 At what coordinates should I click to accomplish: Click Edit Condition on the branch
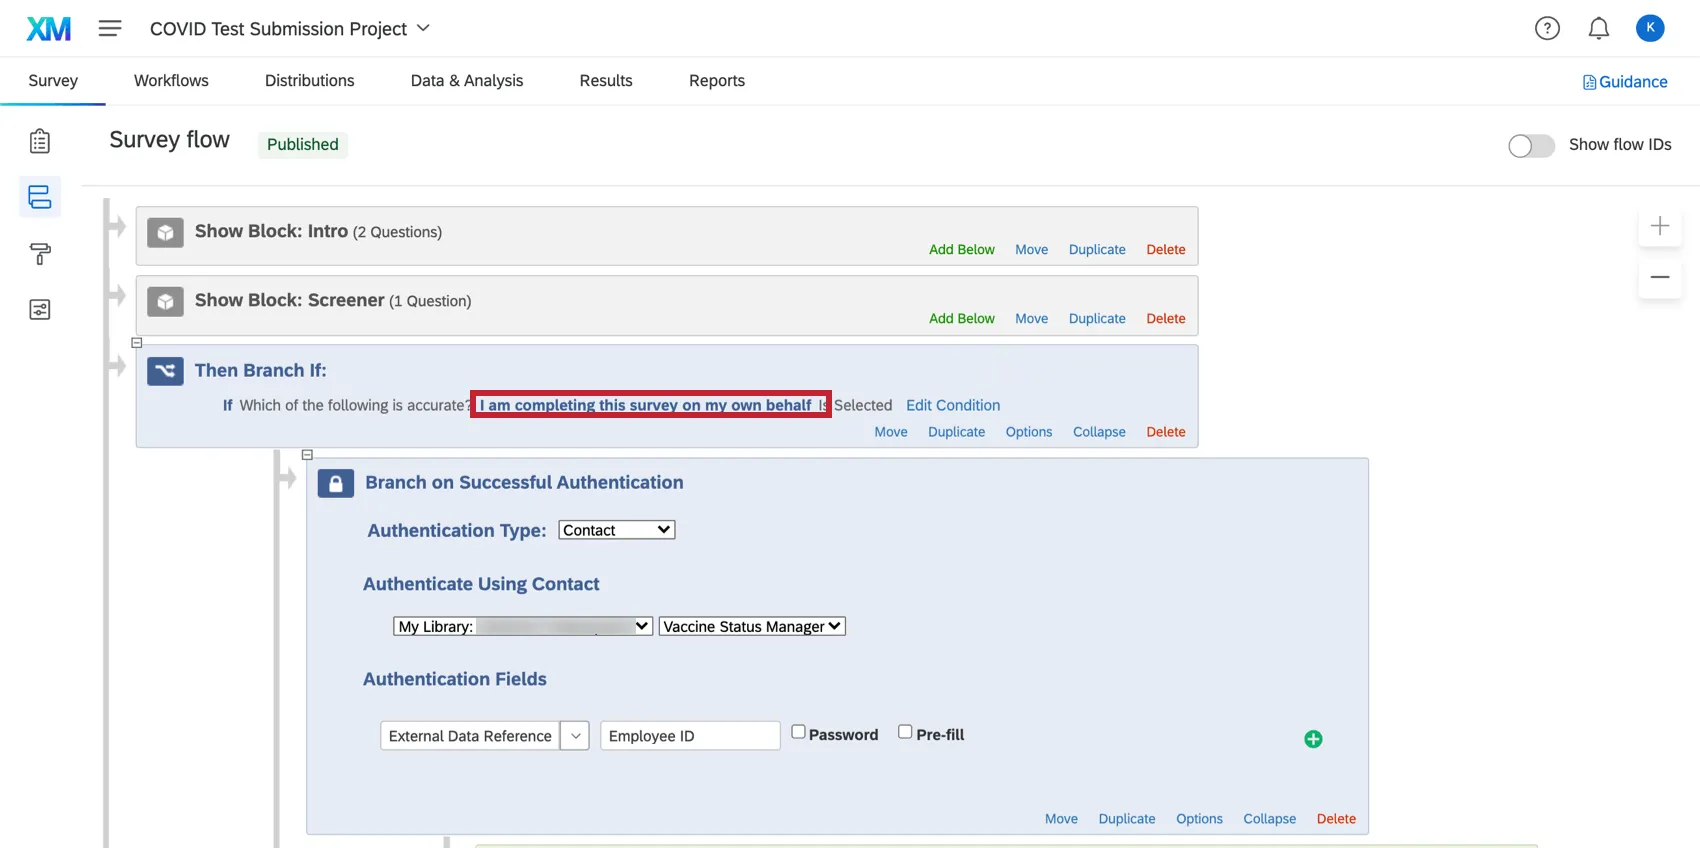coord(953,405)
